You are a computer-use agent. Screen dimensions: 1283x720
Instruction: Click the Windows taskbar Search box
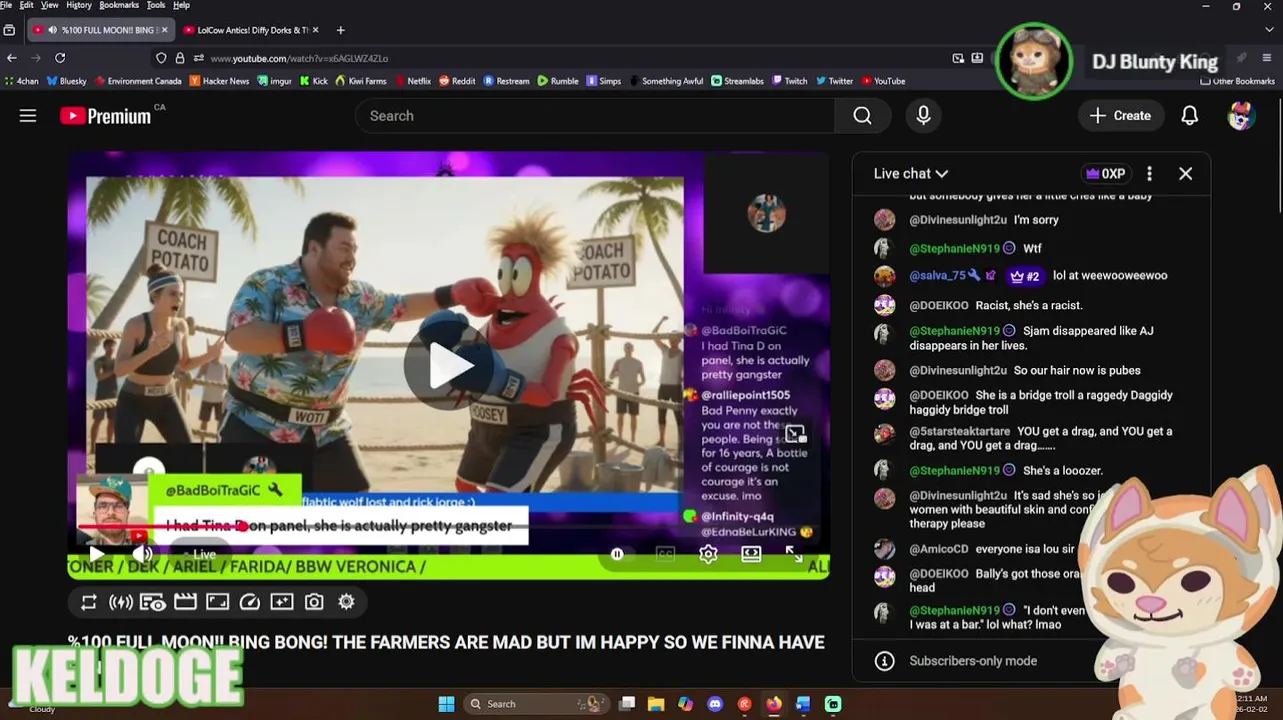pyautogui.click(x=537, y=704)
